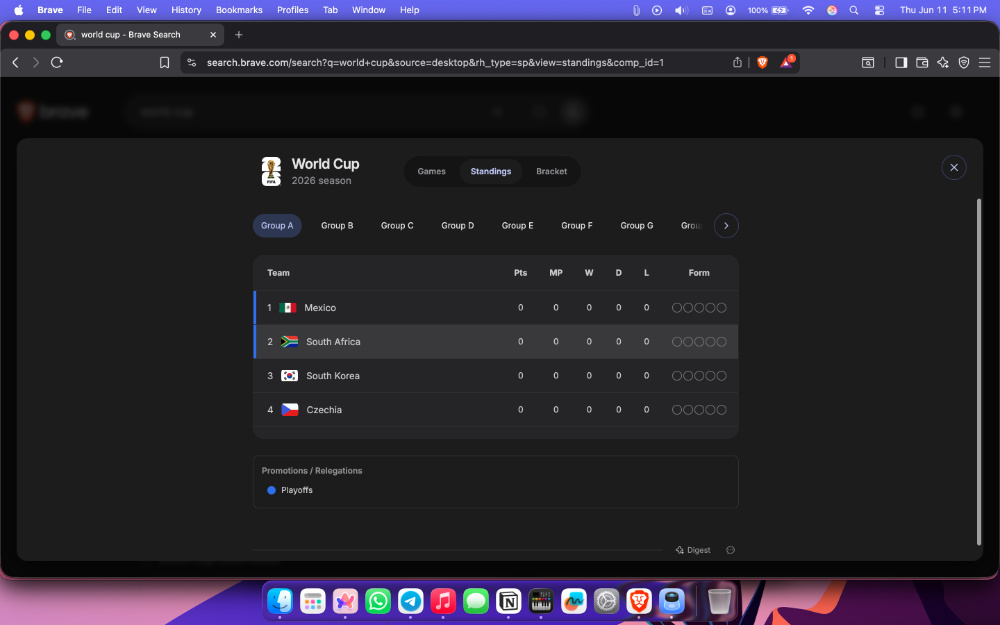
Task: Click the MP column header
Action: click(556, 273)
